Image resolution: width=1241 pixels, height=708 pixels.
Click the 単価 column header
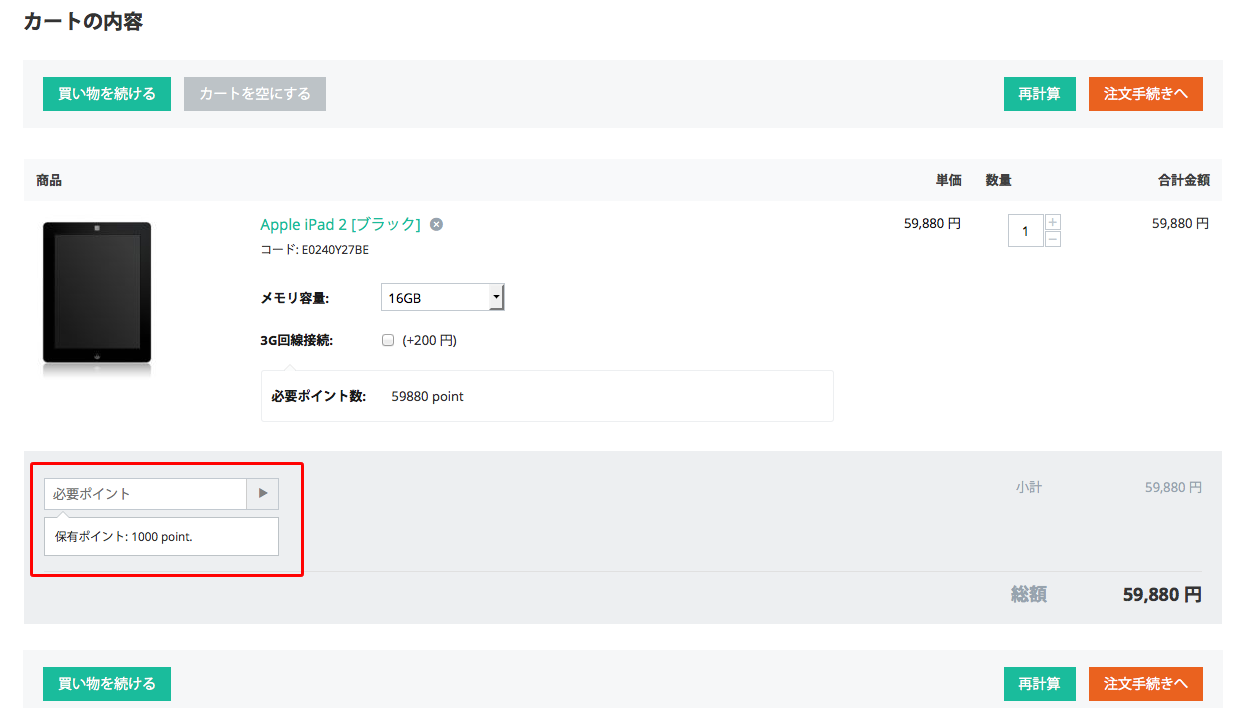click(x=948, y=180)
